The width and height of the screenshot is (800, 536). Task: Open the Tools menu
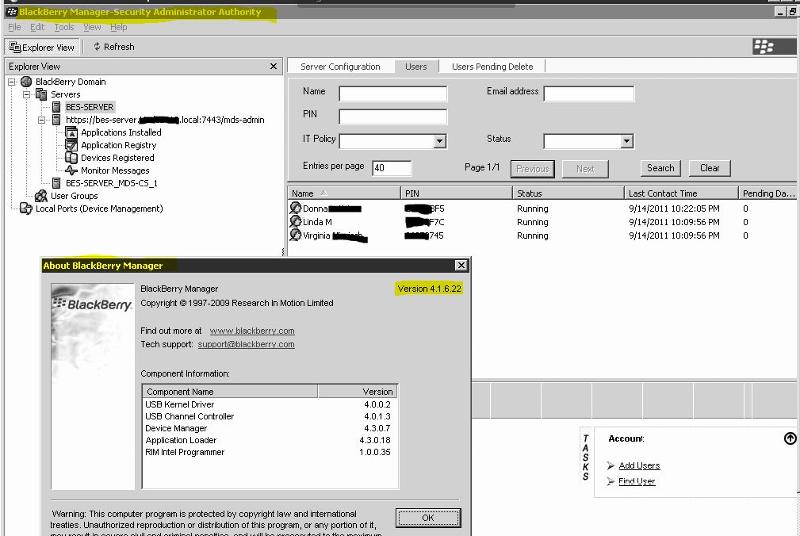[x=64, y=27]
